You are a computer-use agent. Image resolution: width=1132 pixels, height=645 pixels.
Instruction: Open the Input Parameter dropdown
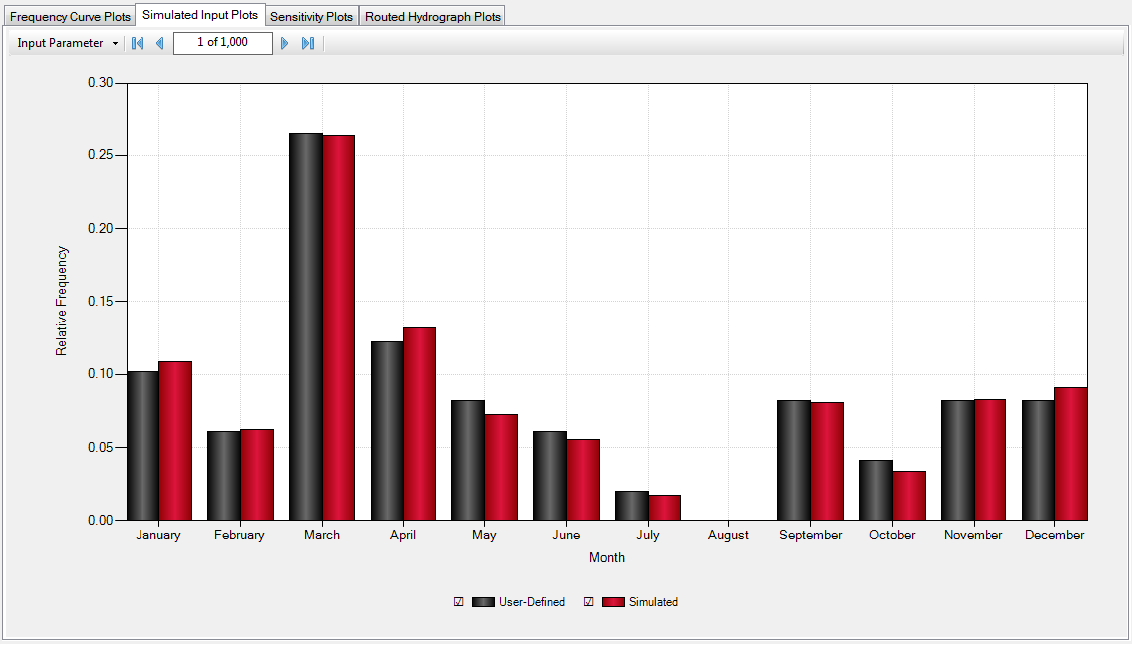[65, 43]
